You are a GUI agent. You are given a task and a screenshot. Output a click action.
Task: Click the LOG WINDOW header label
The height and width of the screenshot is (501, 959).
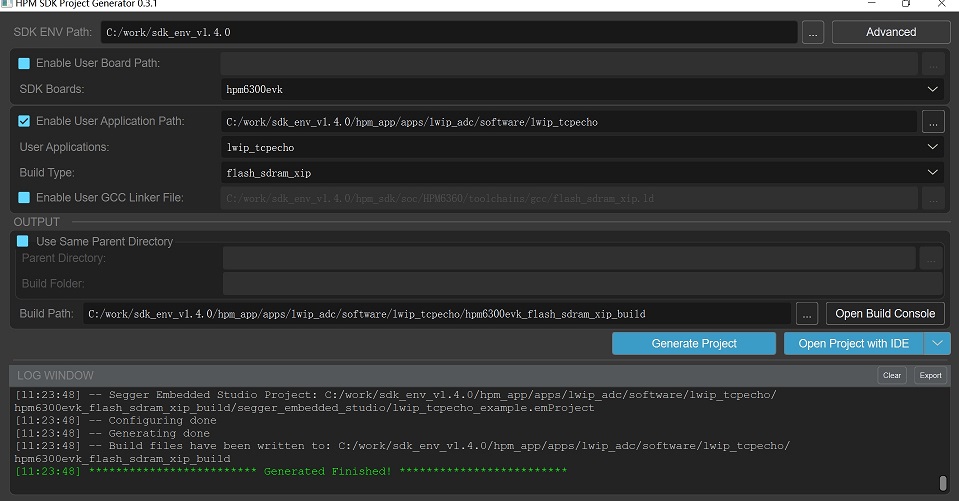click(x=55, y=376)
